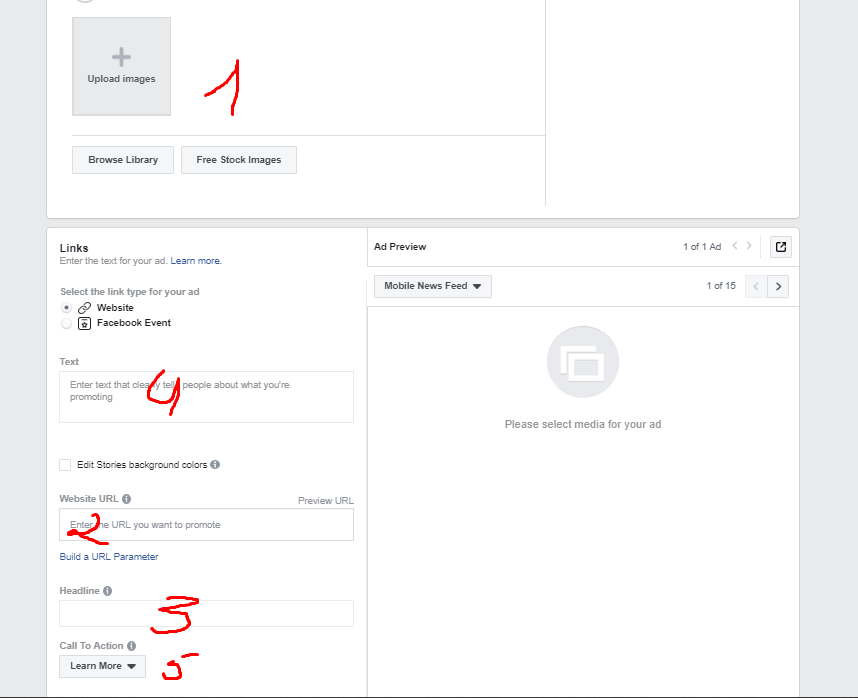Click the Free Stock Images button

tap(239, 160)
